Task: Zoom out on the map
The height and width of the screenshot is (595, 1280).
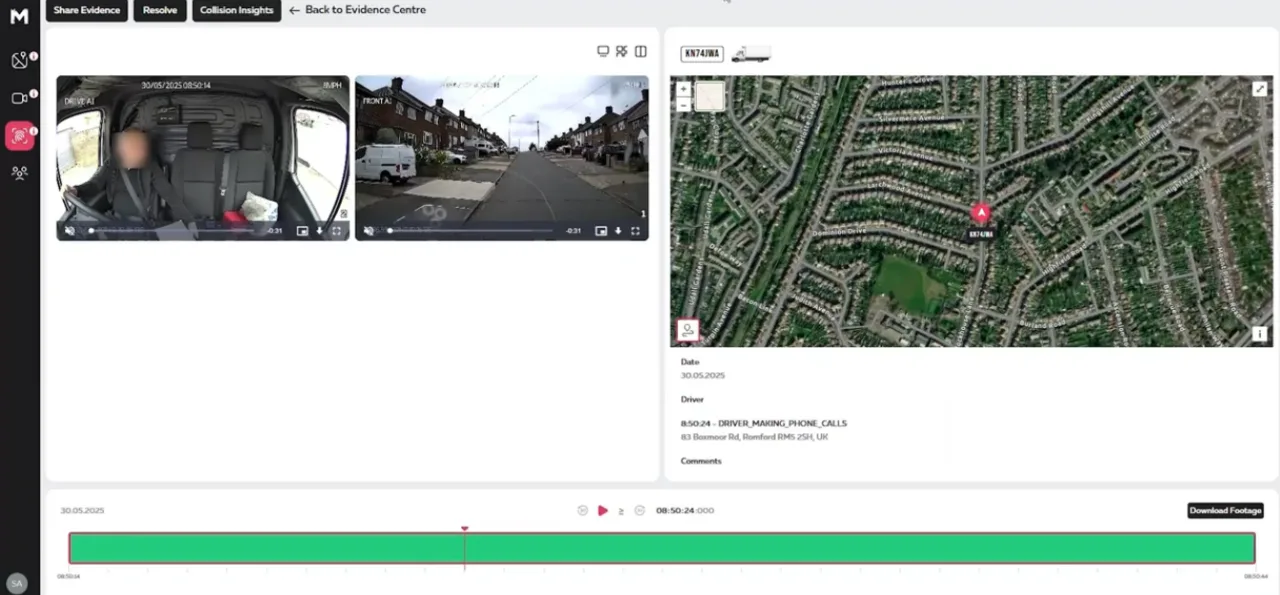Action: (x=684, y=104)
